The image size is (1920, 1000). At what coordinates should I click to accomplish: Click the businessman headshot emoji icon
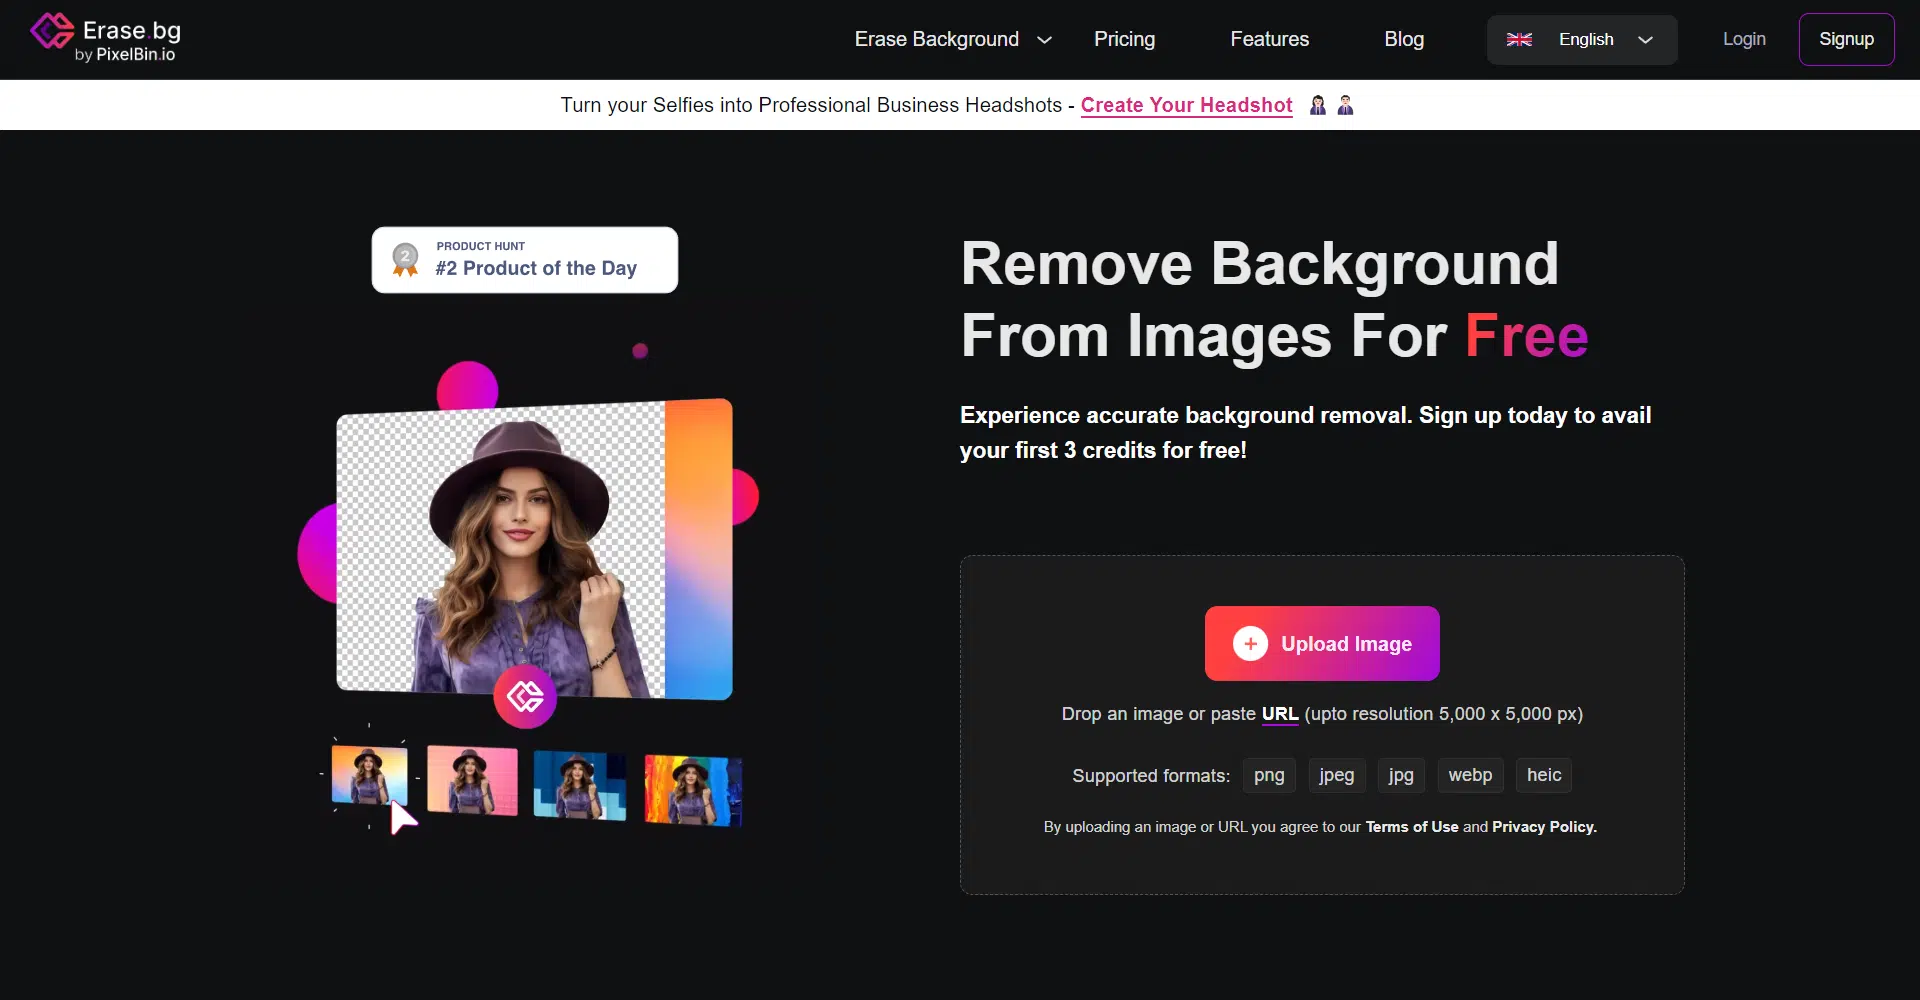tap(1346, 105)
